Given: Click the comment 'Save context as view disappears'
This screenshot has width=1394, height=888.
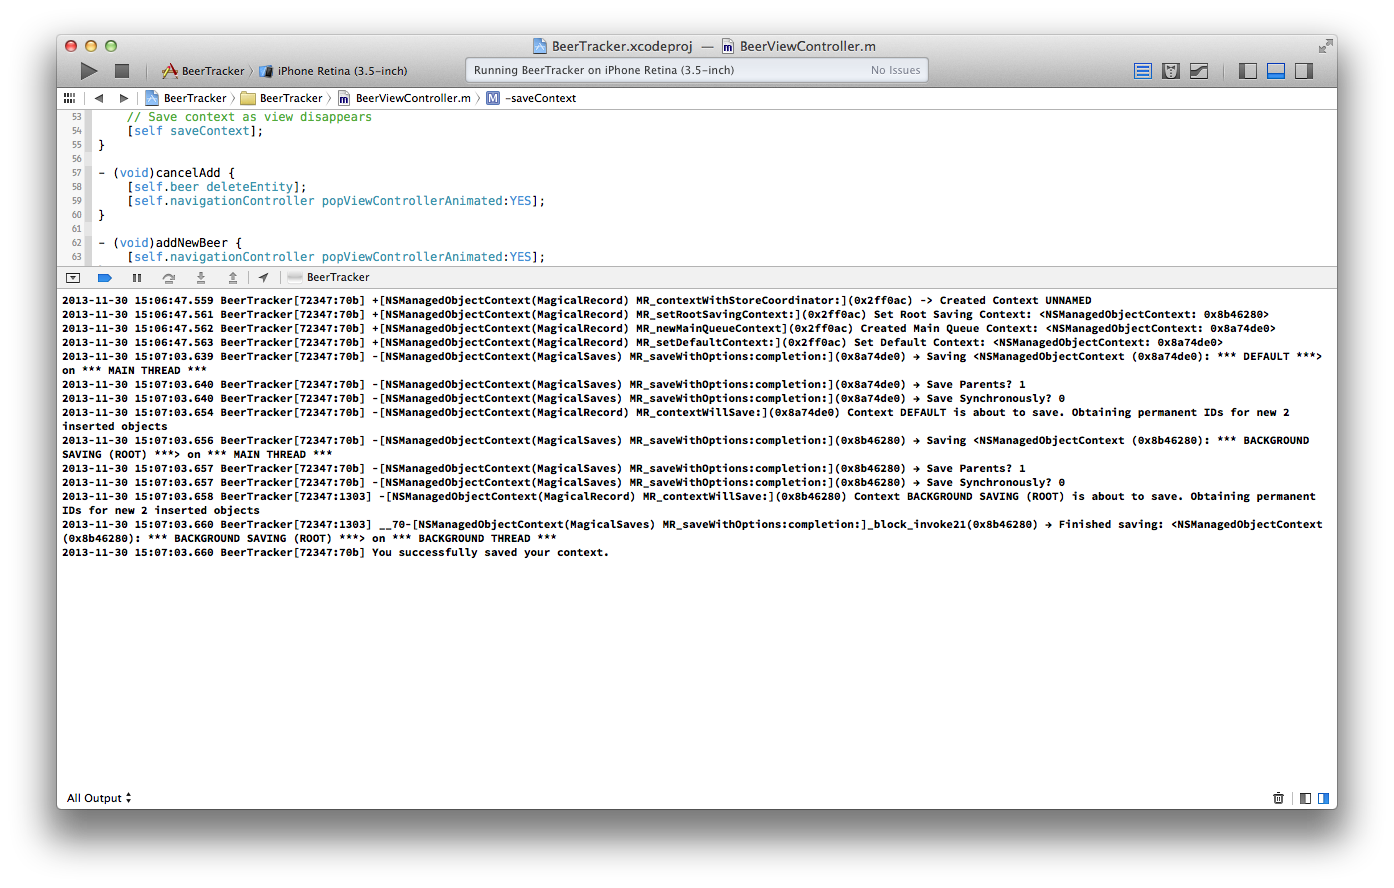Looking at the screenshot, I should [x=249, y=117].
